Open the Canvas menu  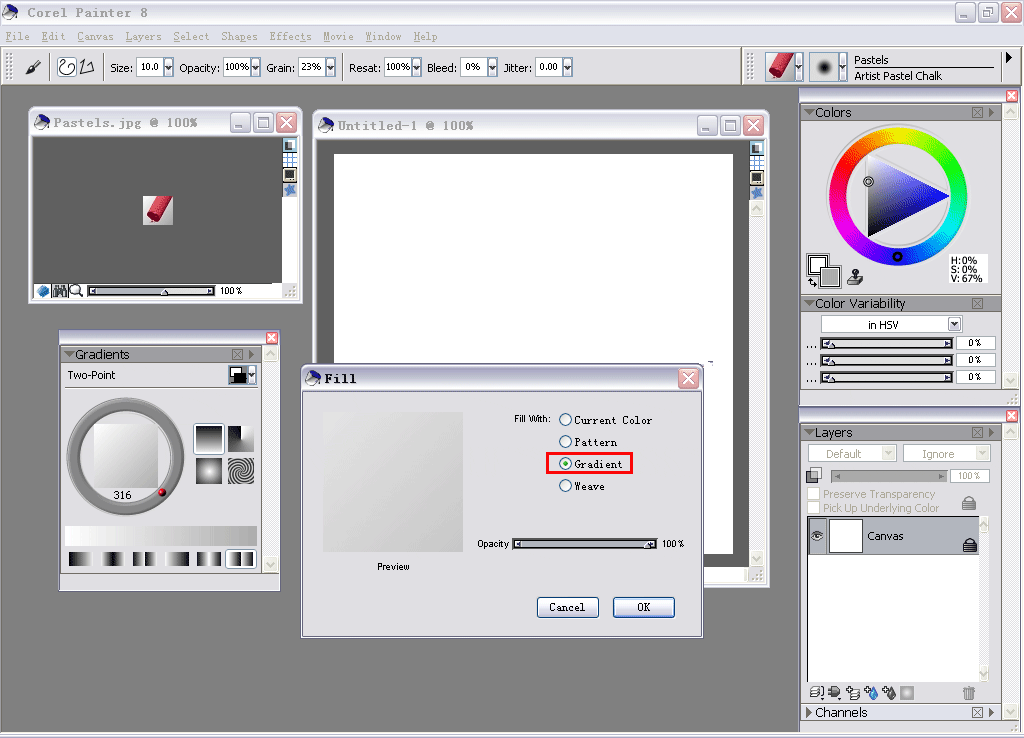tap(95, 37)
